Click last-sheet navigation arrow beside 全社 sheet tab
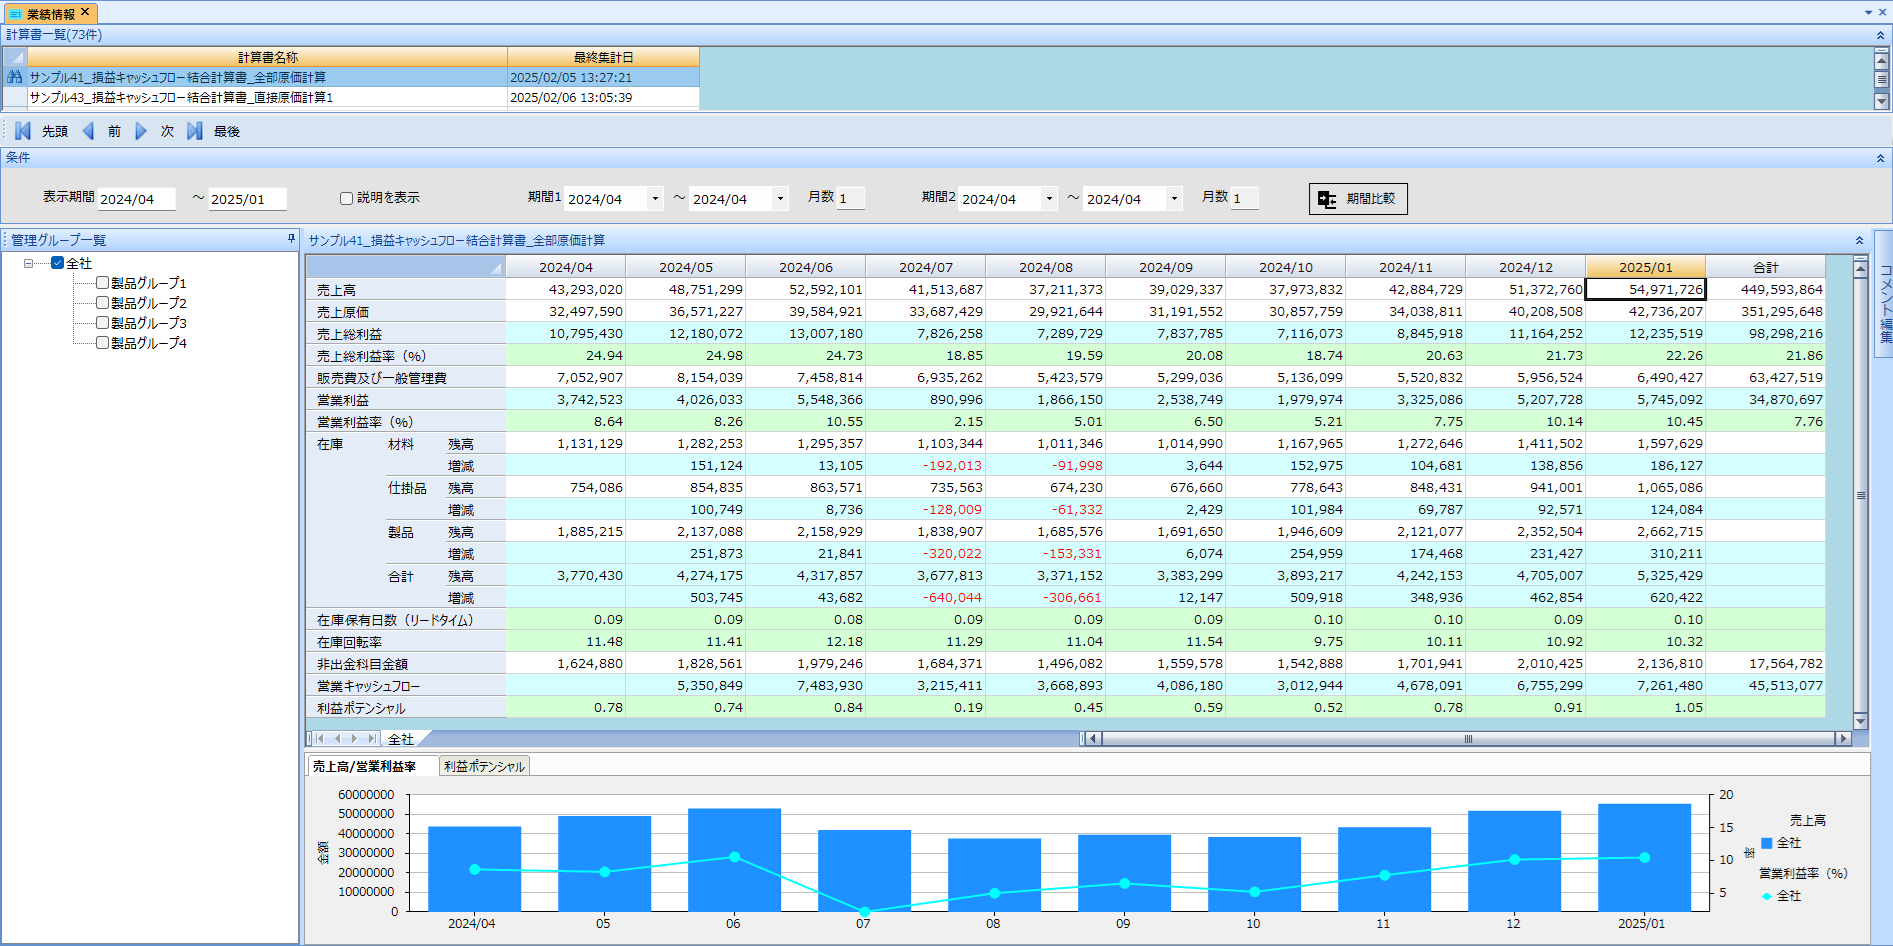 coord(371,739)
